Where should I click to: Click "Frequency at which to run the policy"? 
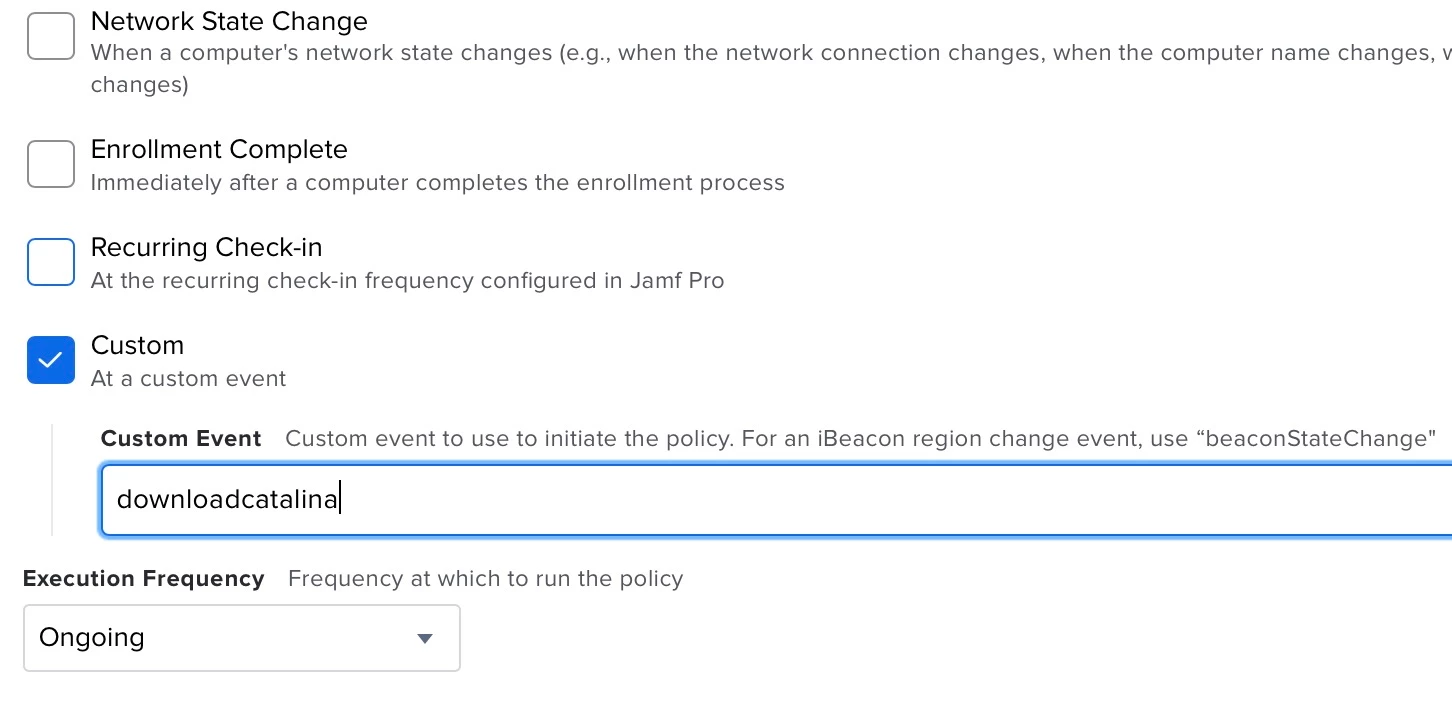point(485,578)
